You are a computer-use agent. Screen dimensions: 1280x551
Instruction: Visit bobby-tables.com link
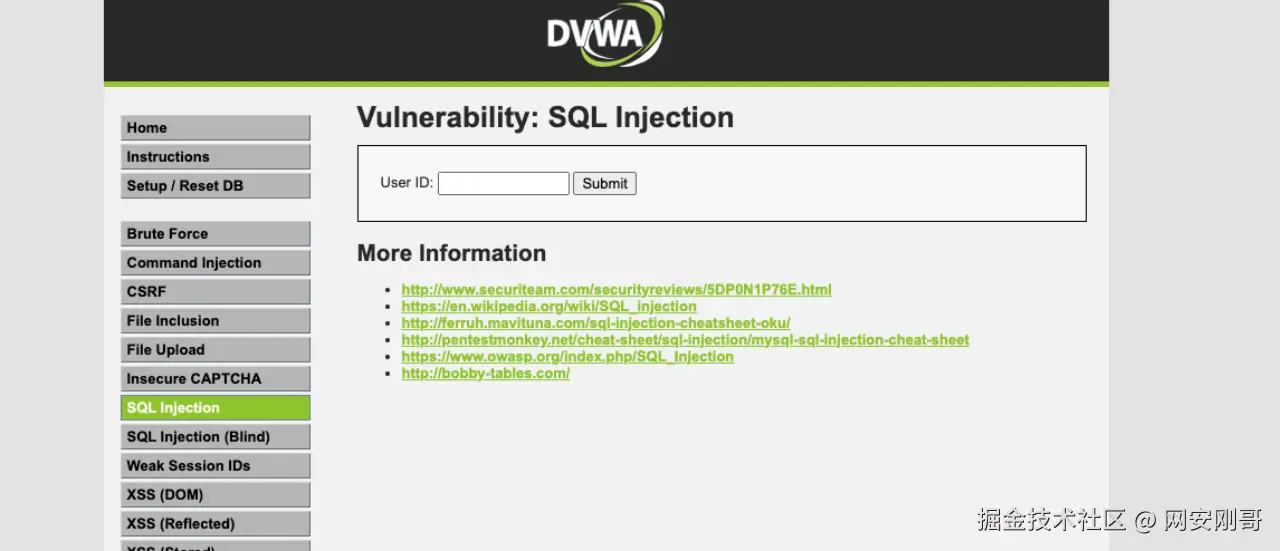click(x=485, y=373)
